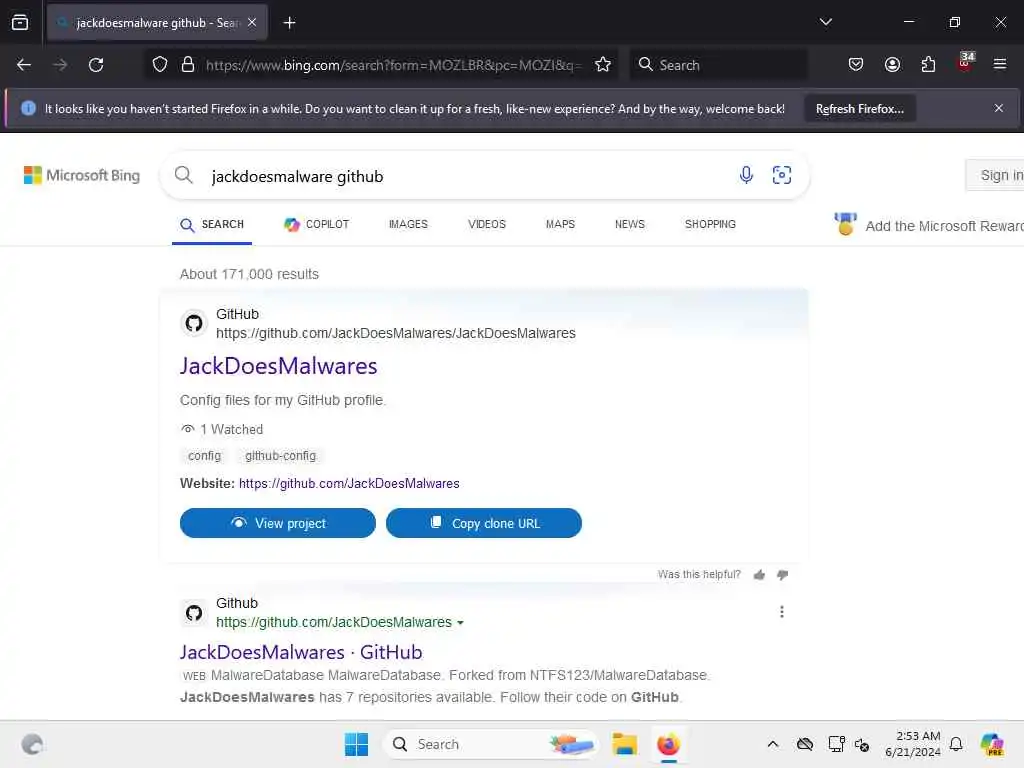Click the URL address bar
Image resolution: width=1024 pixels, height=768 pixels.
(392, 65)
